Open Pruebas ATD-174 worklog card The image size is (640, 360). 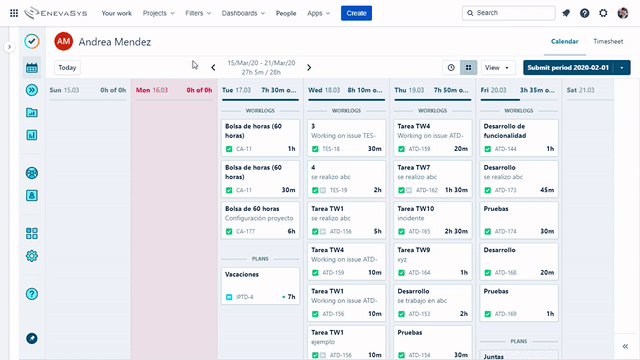519,220
